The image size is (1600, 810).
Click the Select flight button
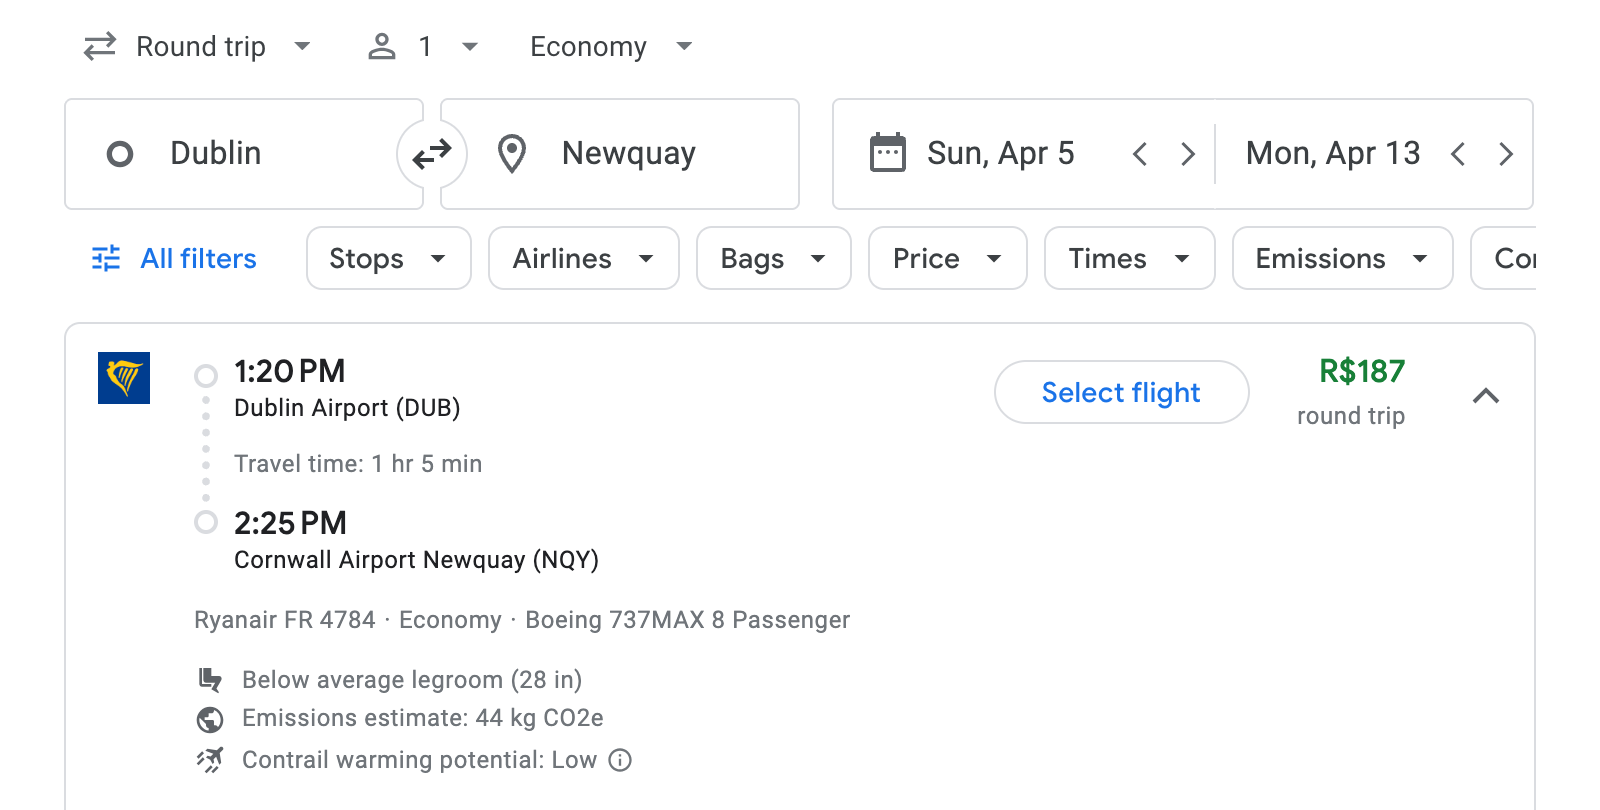point(1121,392)
